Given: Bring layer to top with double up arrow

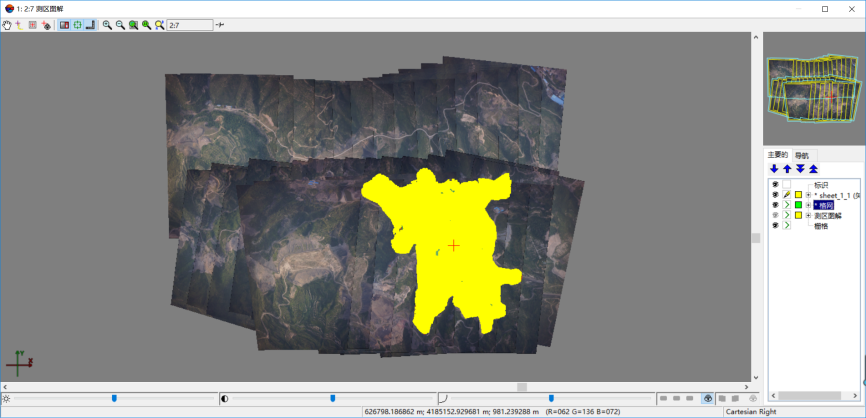Looking at the screenshot, I should (x=813, y=169).
